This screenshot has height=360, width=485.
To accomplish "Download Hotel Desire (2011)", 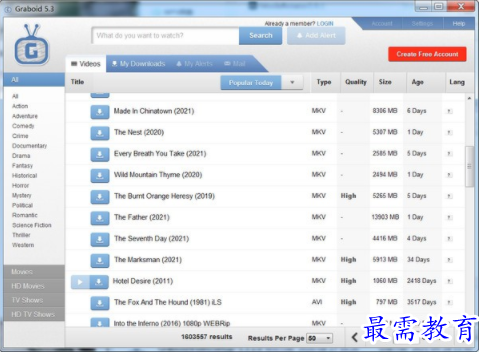I will pyautogui.click(x=99, y=282).
